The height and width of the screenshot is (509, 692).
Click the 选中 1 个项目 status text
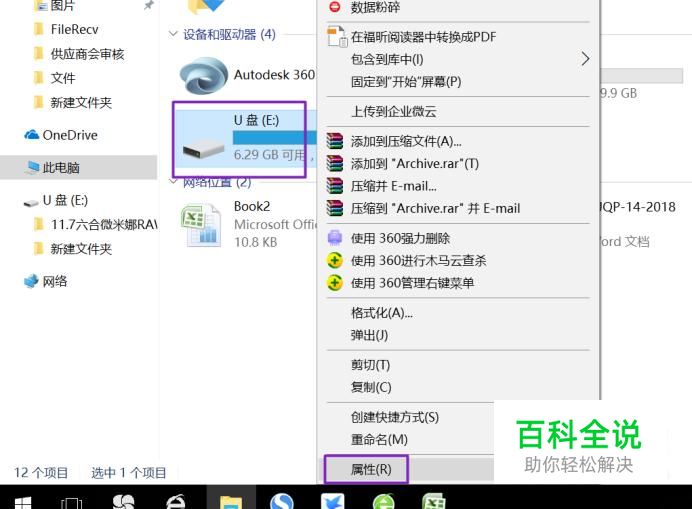pos(128,473)
